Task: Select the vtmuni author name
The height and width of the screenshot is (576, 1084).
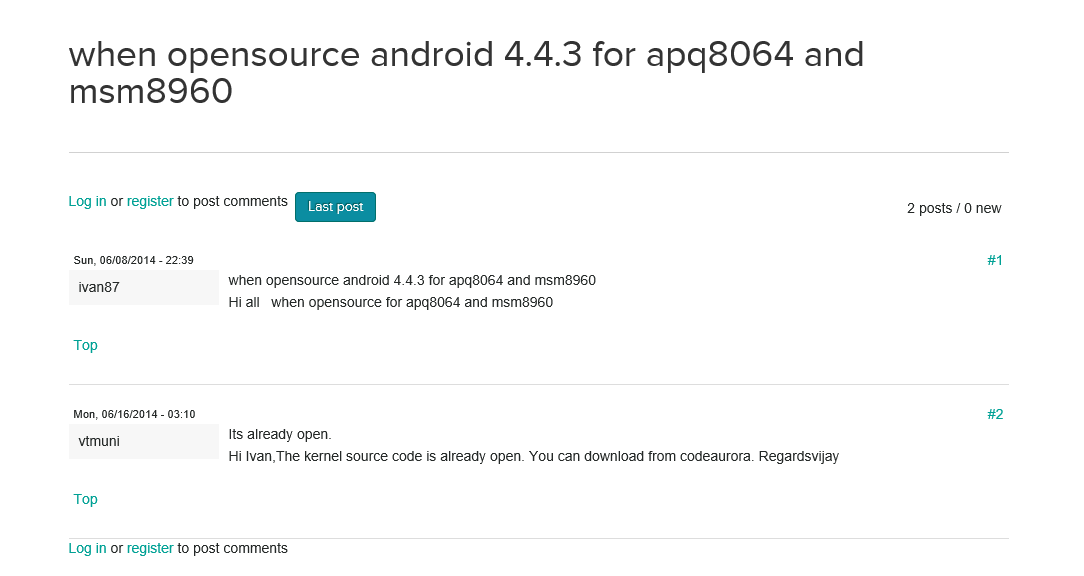Action: click(x=99, y=441)
